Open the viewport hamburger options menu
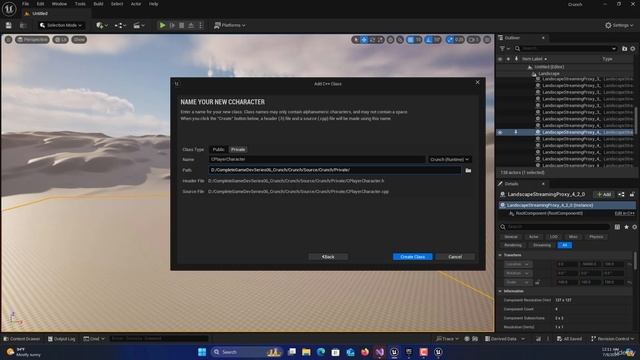 [x=8, y=40]
